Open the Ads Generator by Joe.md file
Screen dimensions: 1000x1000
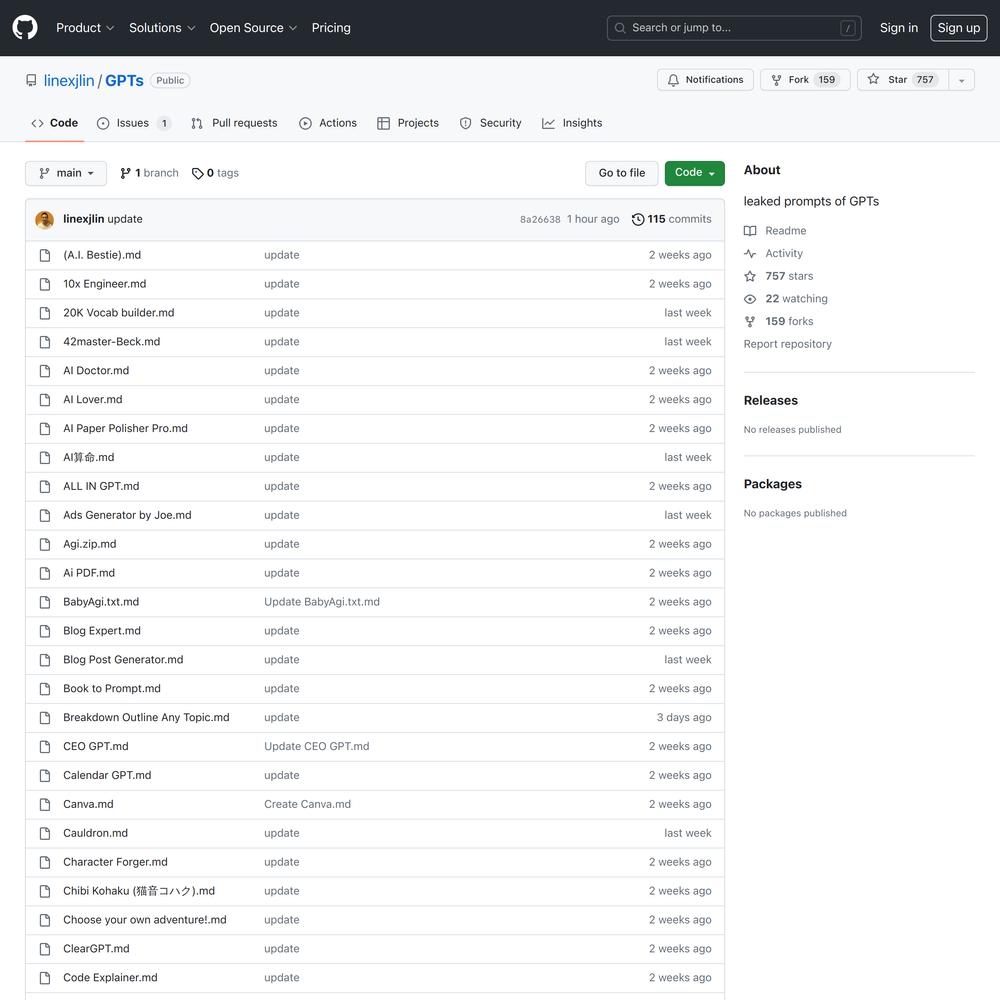[x=128, y=515]
